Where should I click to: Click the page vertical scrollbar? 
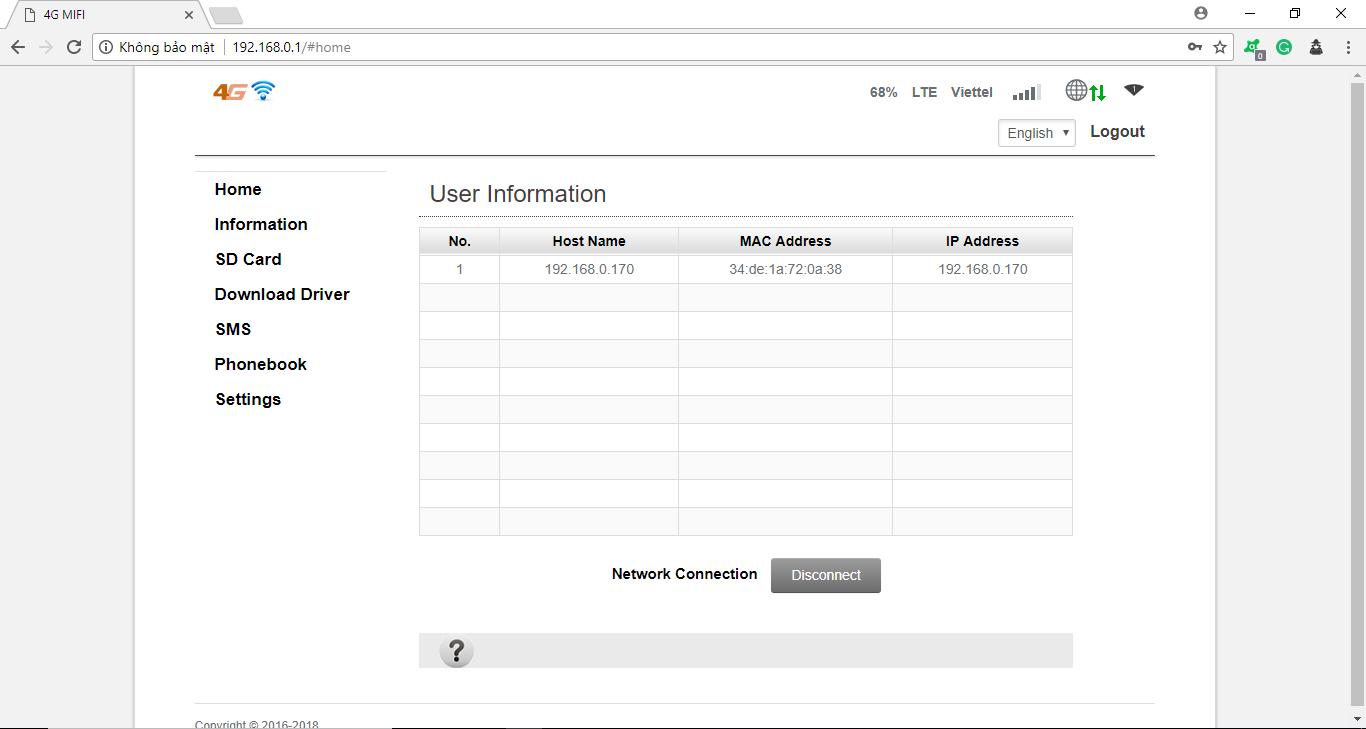coord(1357,392)
